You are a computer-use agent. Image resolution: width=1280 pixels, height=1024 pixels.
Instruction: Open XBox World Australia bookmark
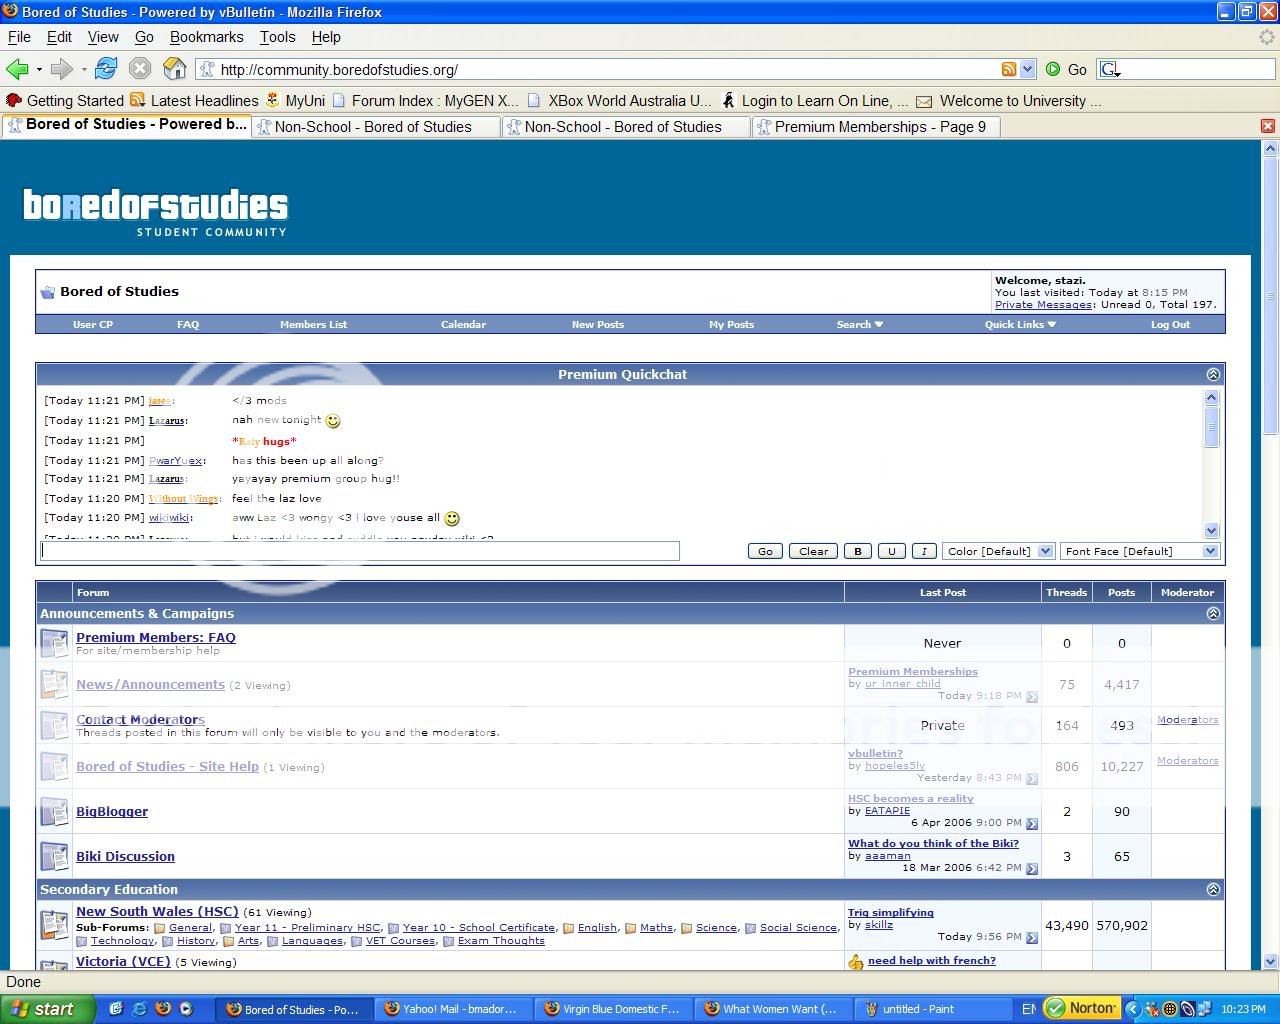[x=619, y=101]
